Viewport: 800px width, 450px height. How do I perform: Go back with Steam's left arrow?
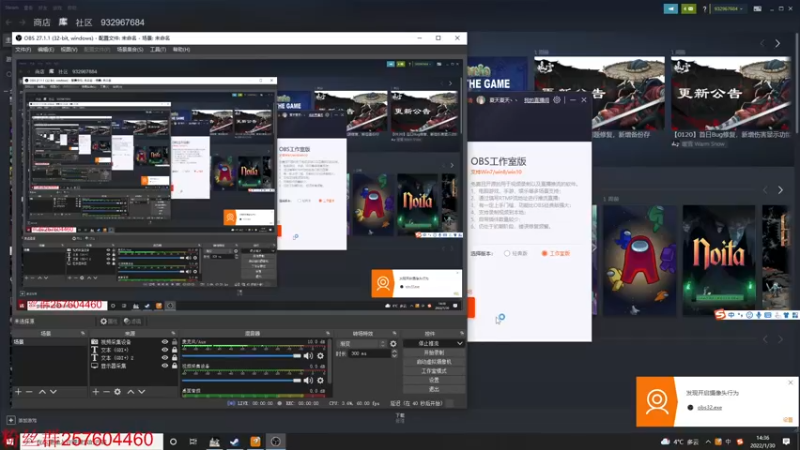click(9, 22)
